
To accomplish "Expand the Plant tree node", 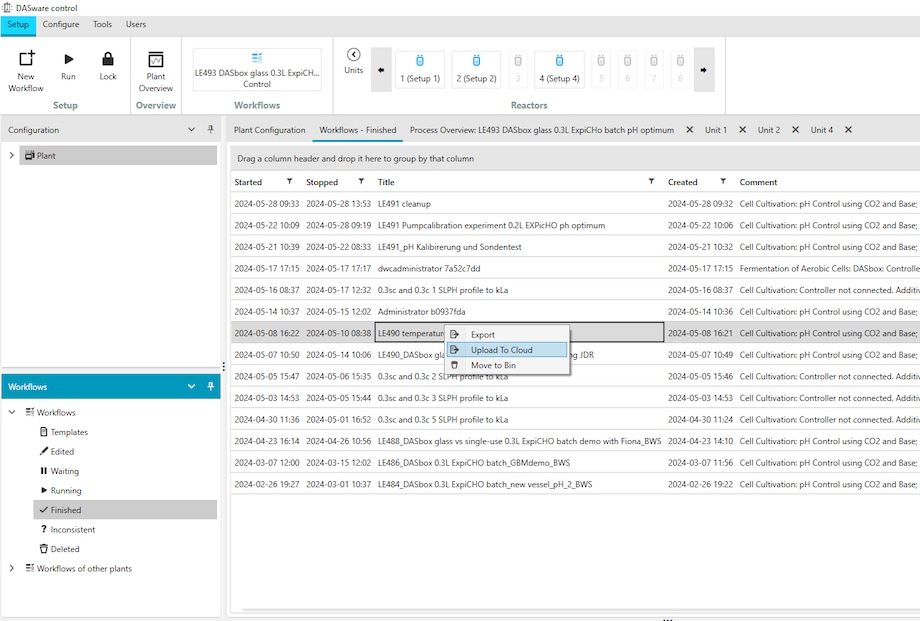I will (11, 156).
